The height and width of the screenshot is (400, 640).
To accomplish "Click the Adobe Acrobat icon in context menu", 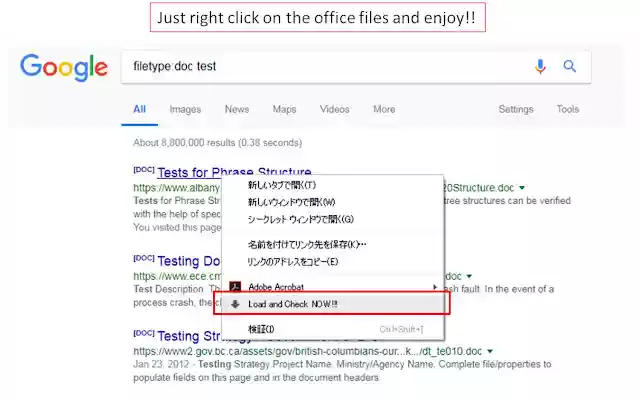I will (235, 287).
